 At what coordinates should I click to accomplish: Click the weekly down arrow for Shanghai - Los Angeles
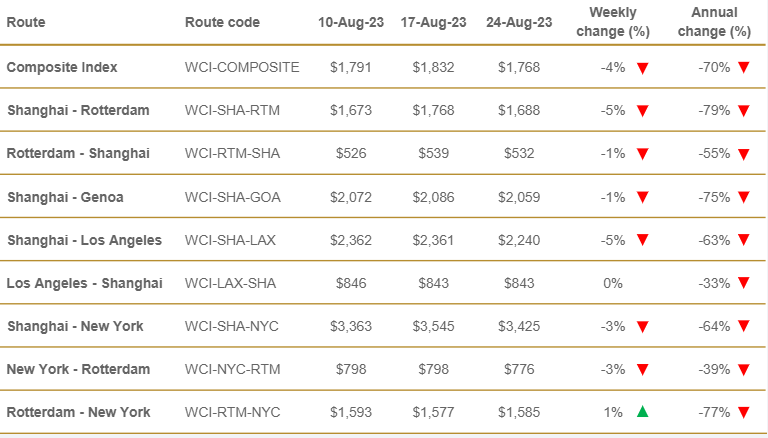(643, 240)
